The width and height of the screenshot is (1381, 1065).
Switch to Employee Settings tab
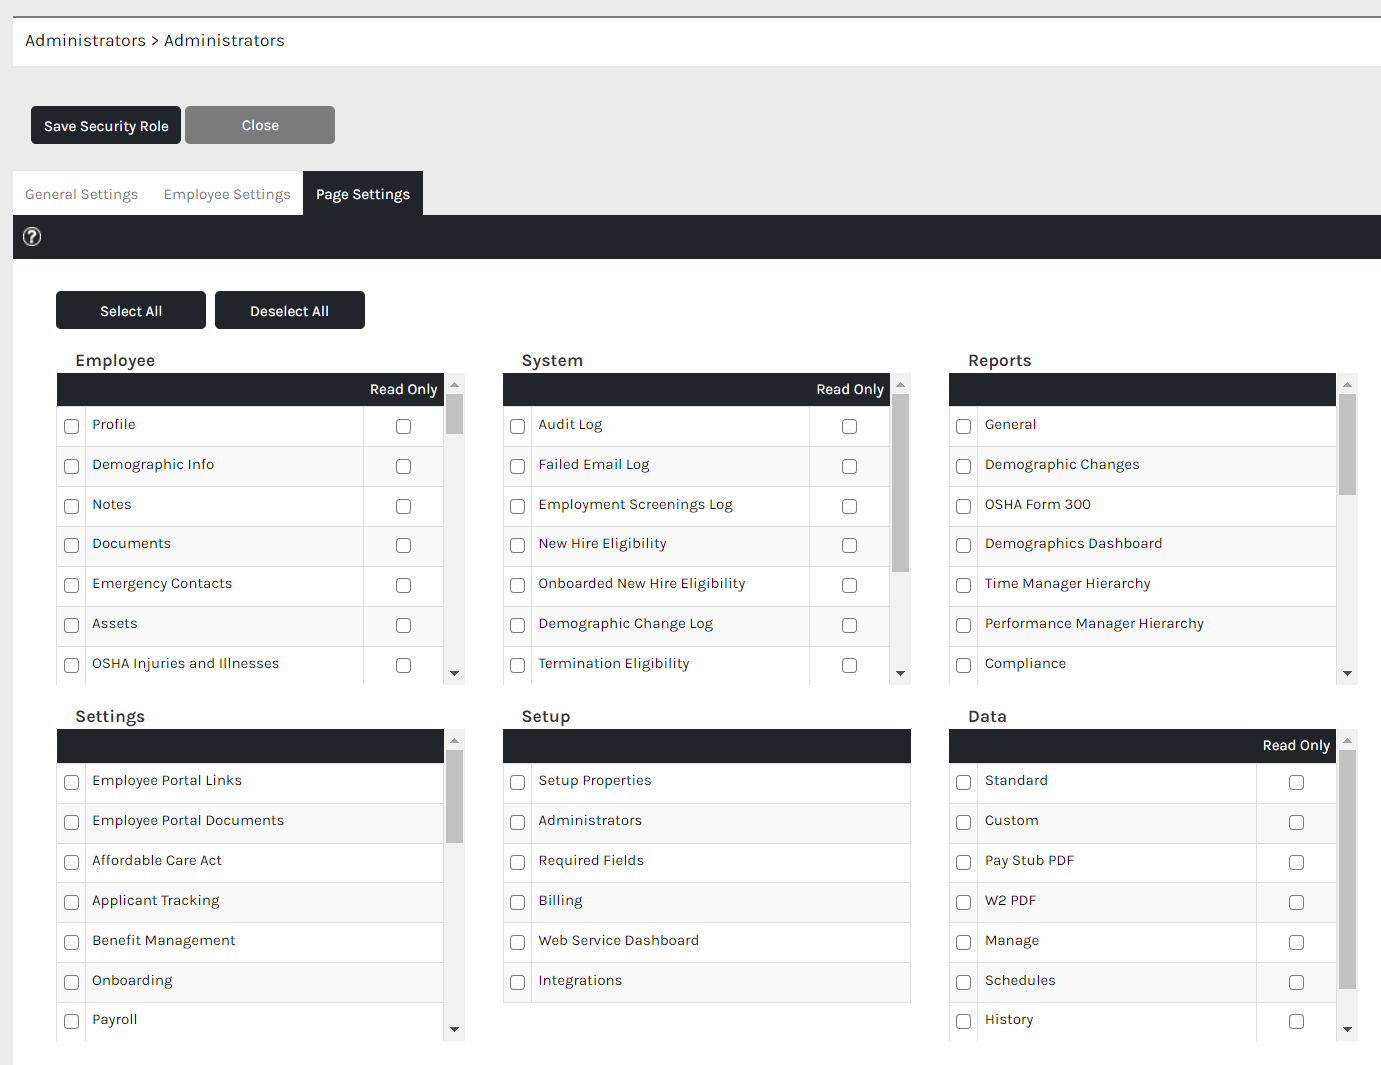pos(227,194)
